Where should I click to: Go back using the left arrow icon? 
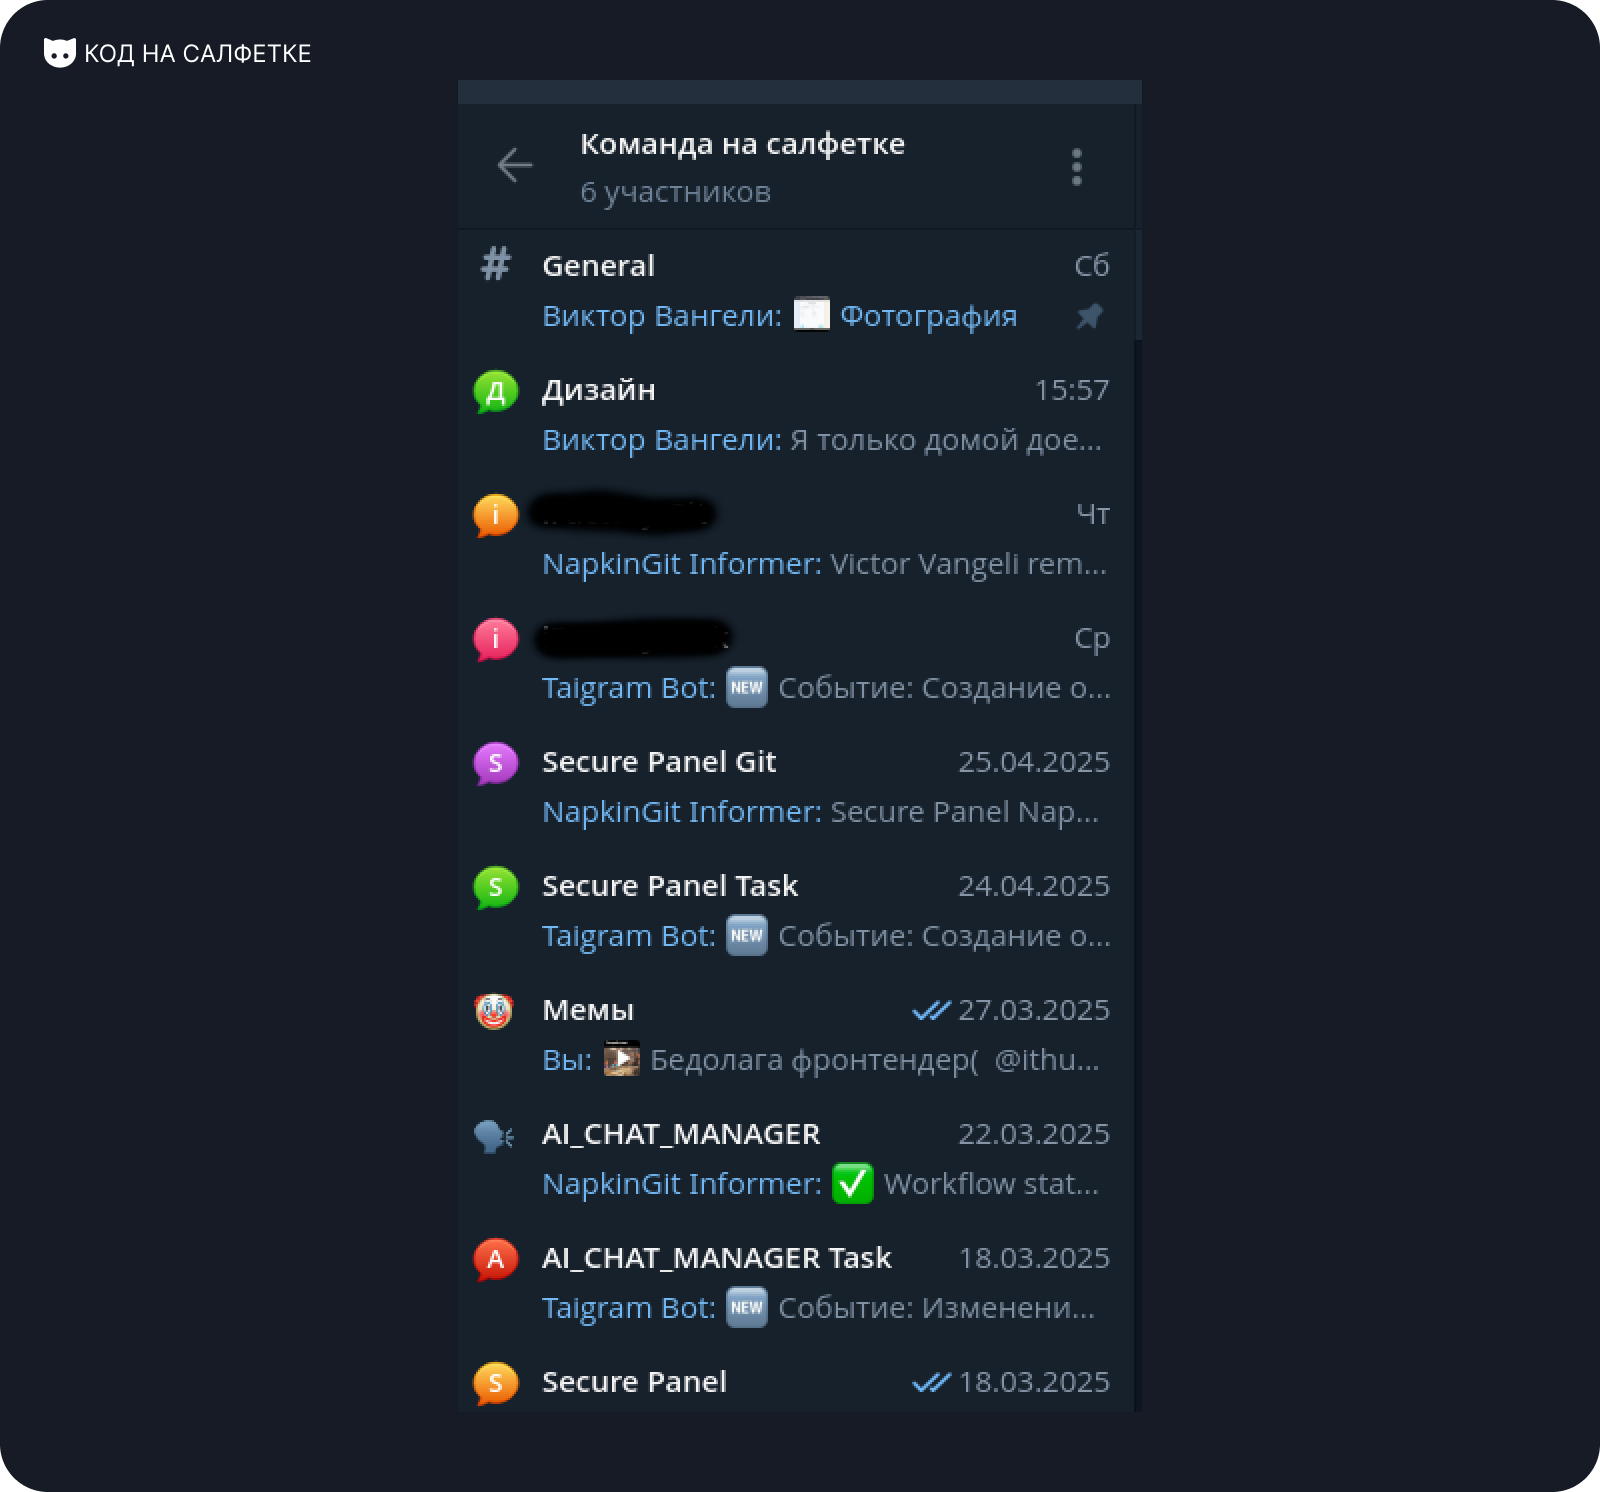coord(515,165)
